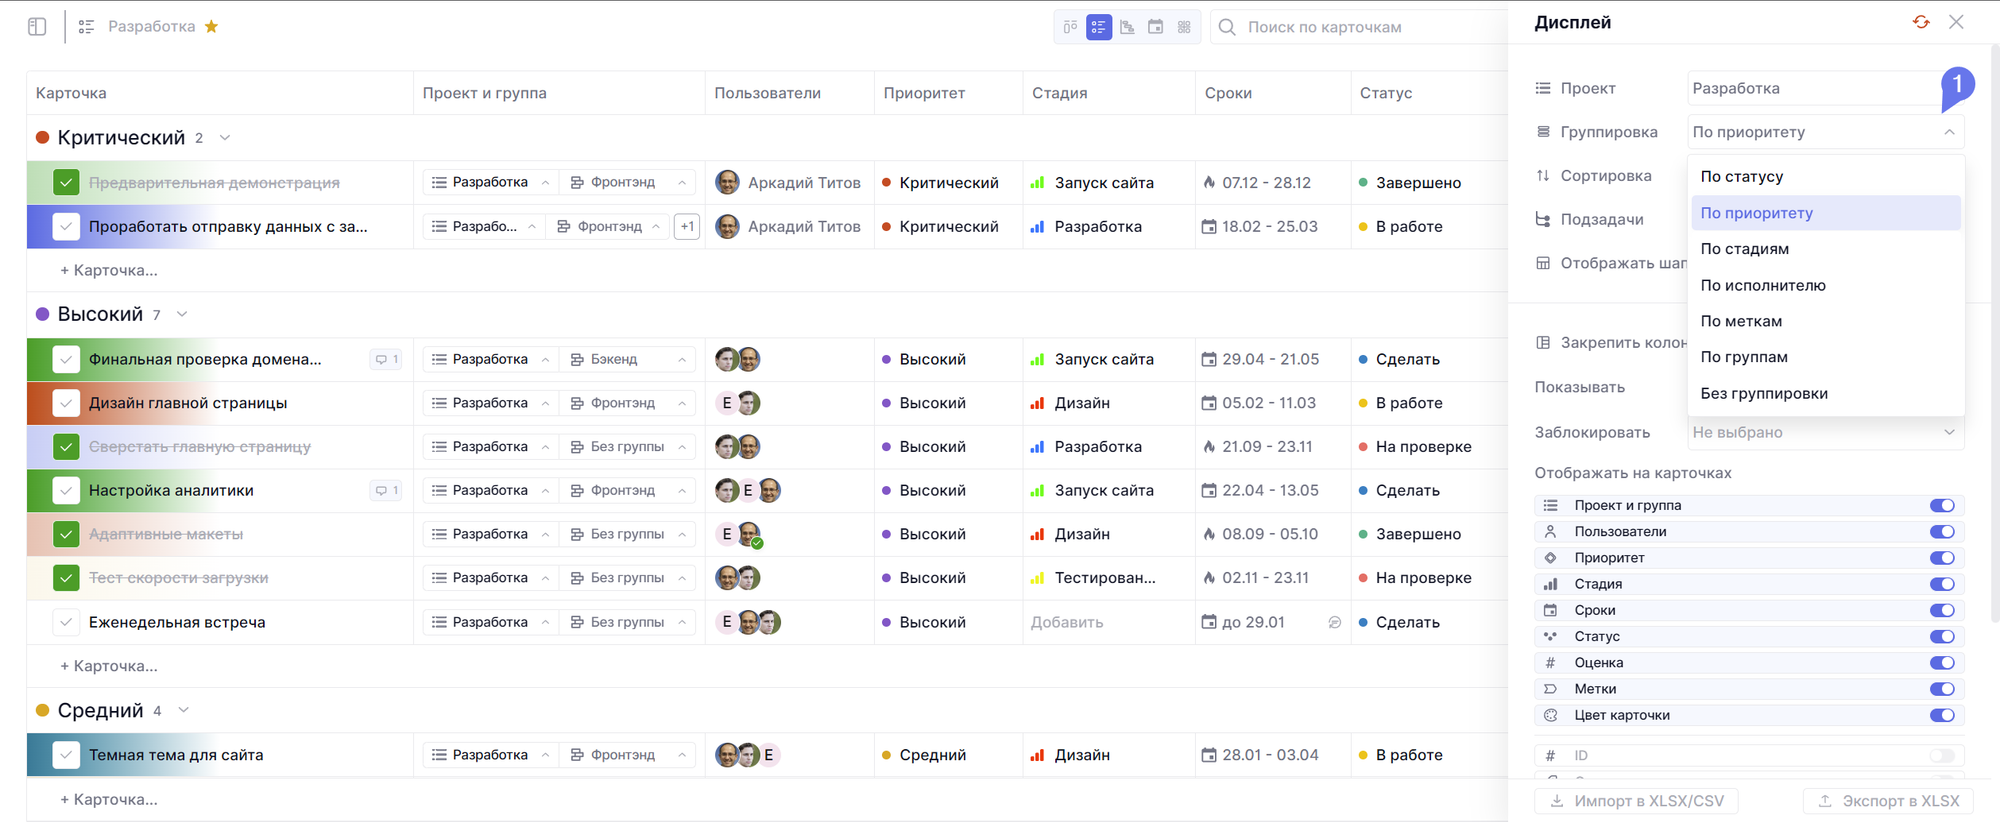
Task: Collapse the Средний group chevron
Action: [183, 711]
